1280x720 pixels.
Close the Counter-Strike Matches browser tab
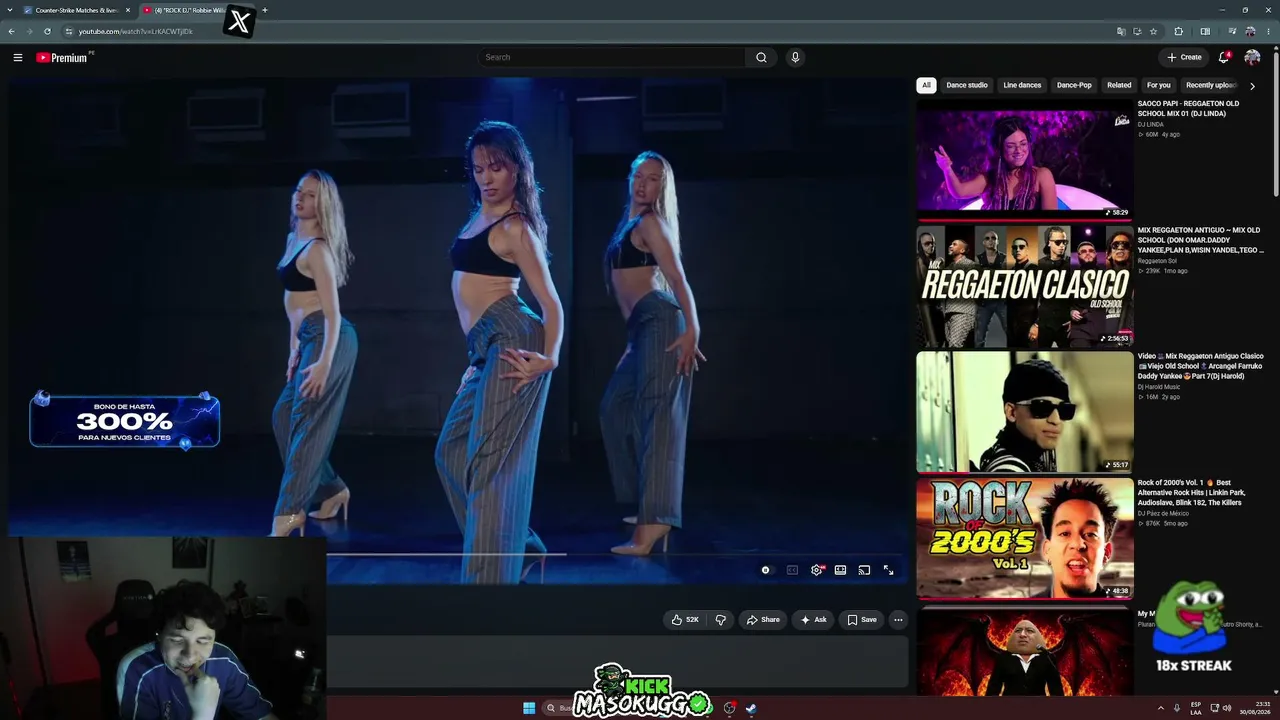(x=128, y=10)
